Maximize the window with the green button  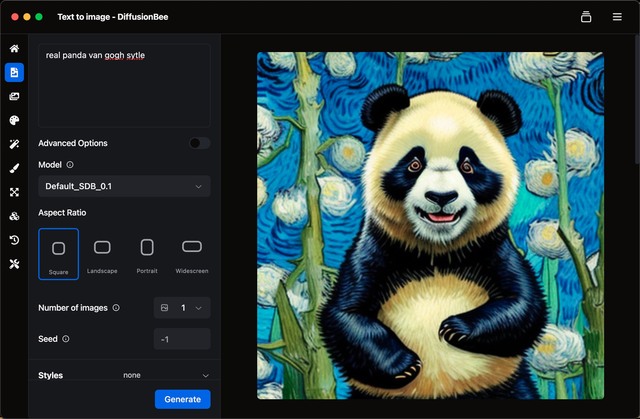pyautogui.click(x=39, y=17)
